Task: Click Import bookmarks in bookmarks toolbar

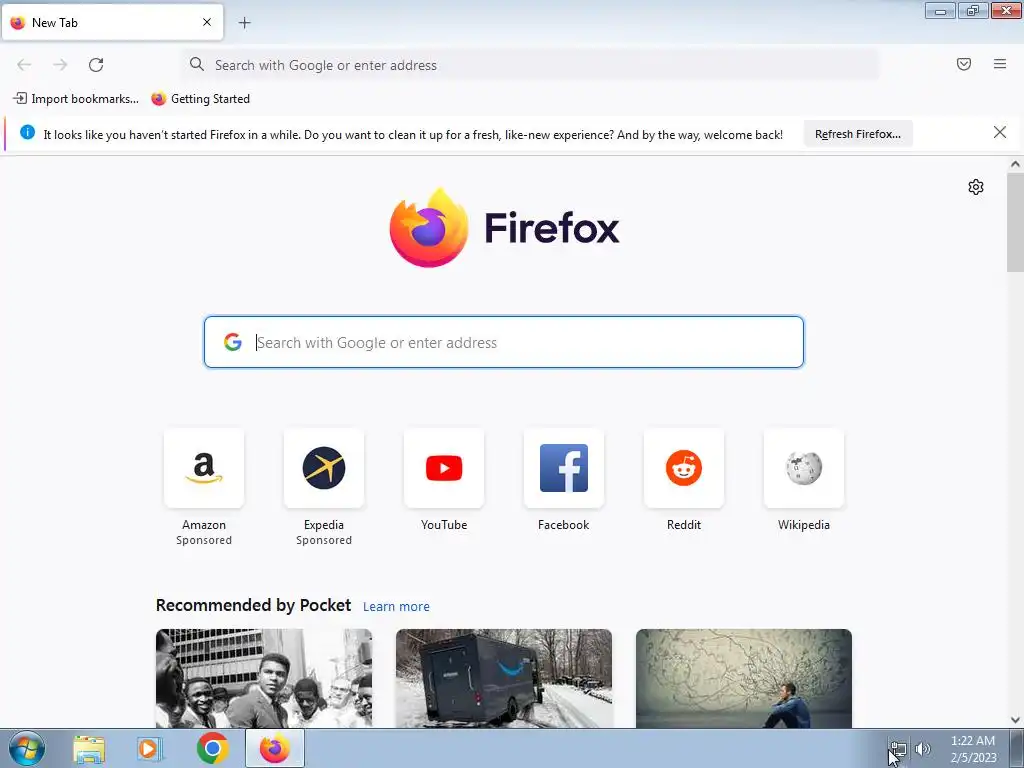Action: point(76,99)
